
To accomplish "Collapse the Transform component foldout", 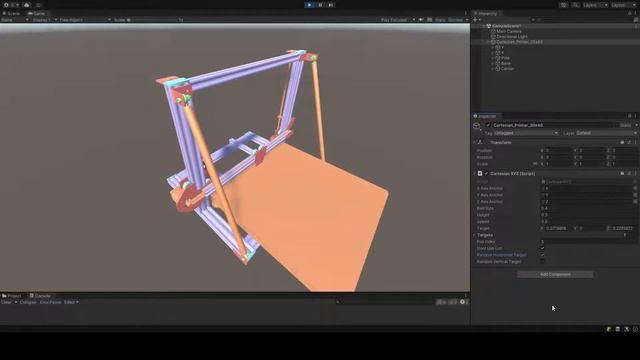I will pos(475,142).
